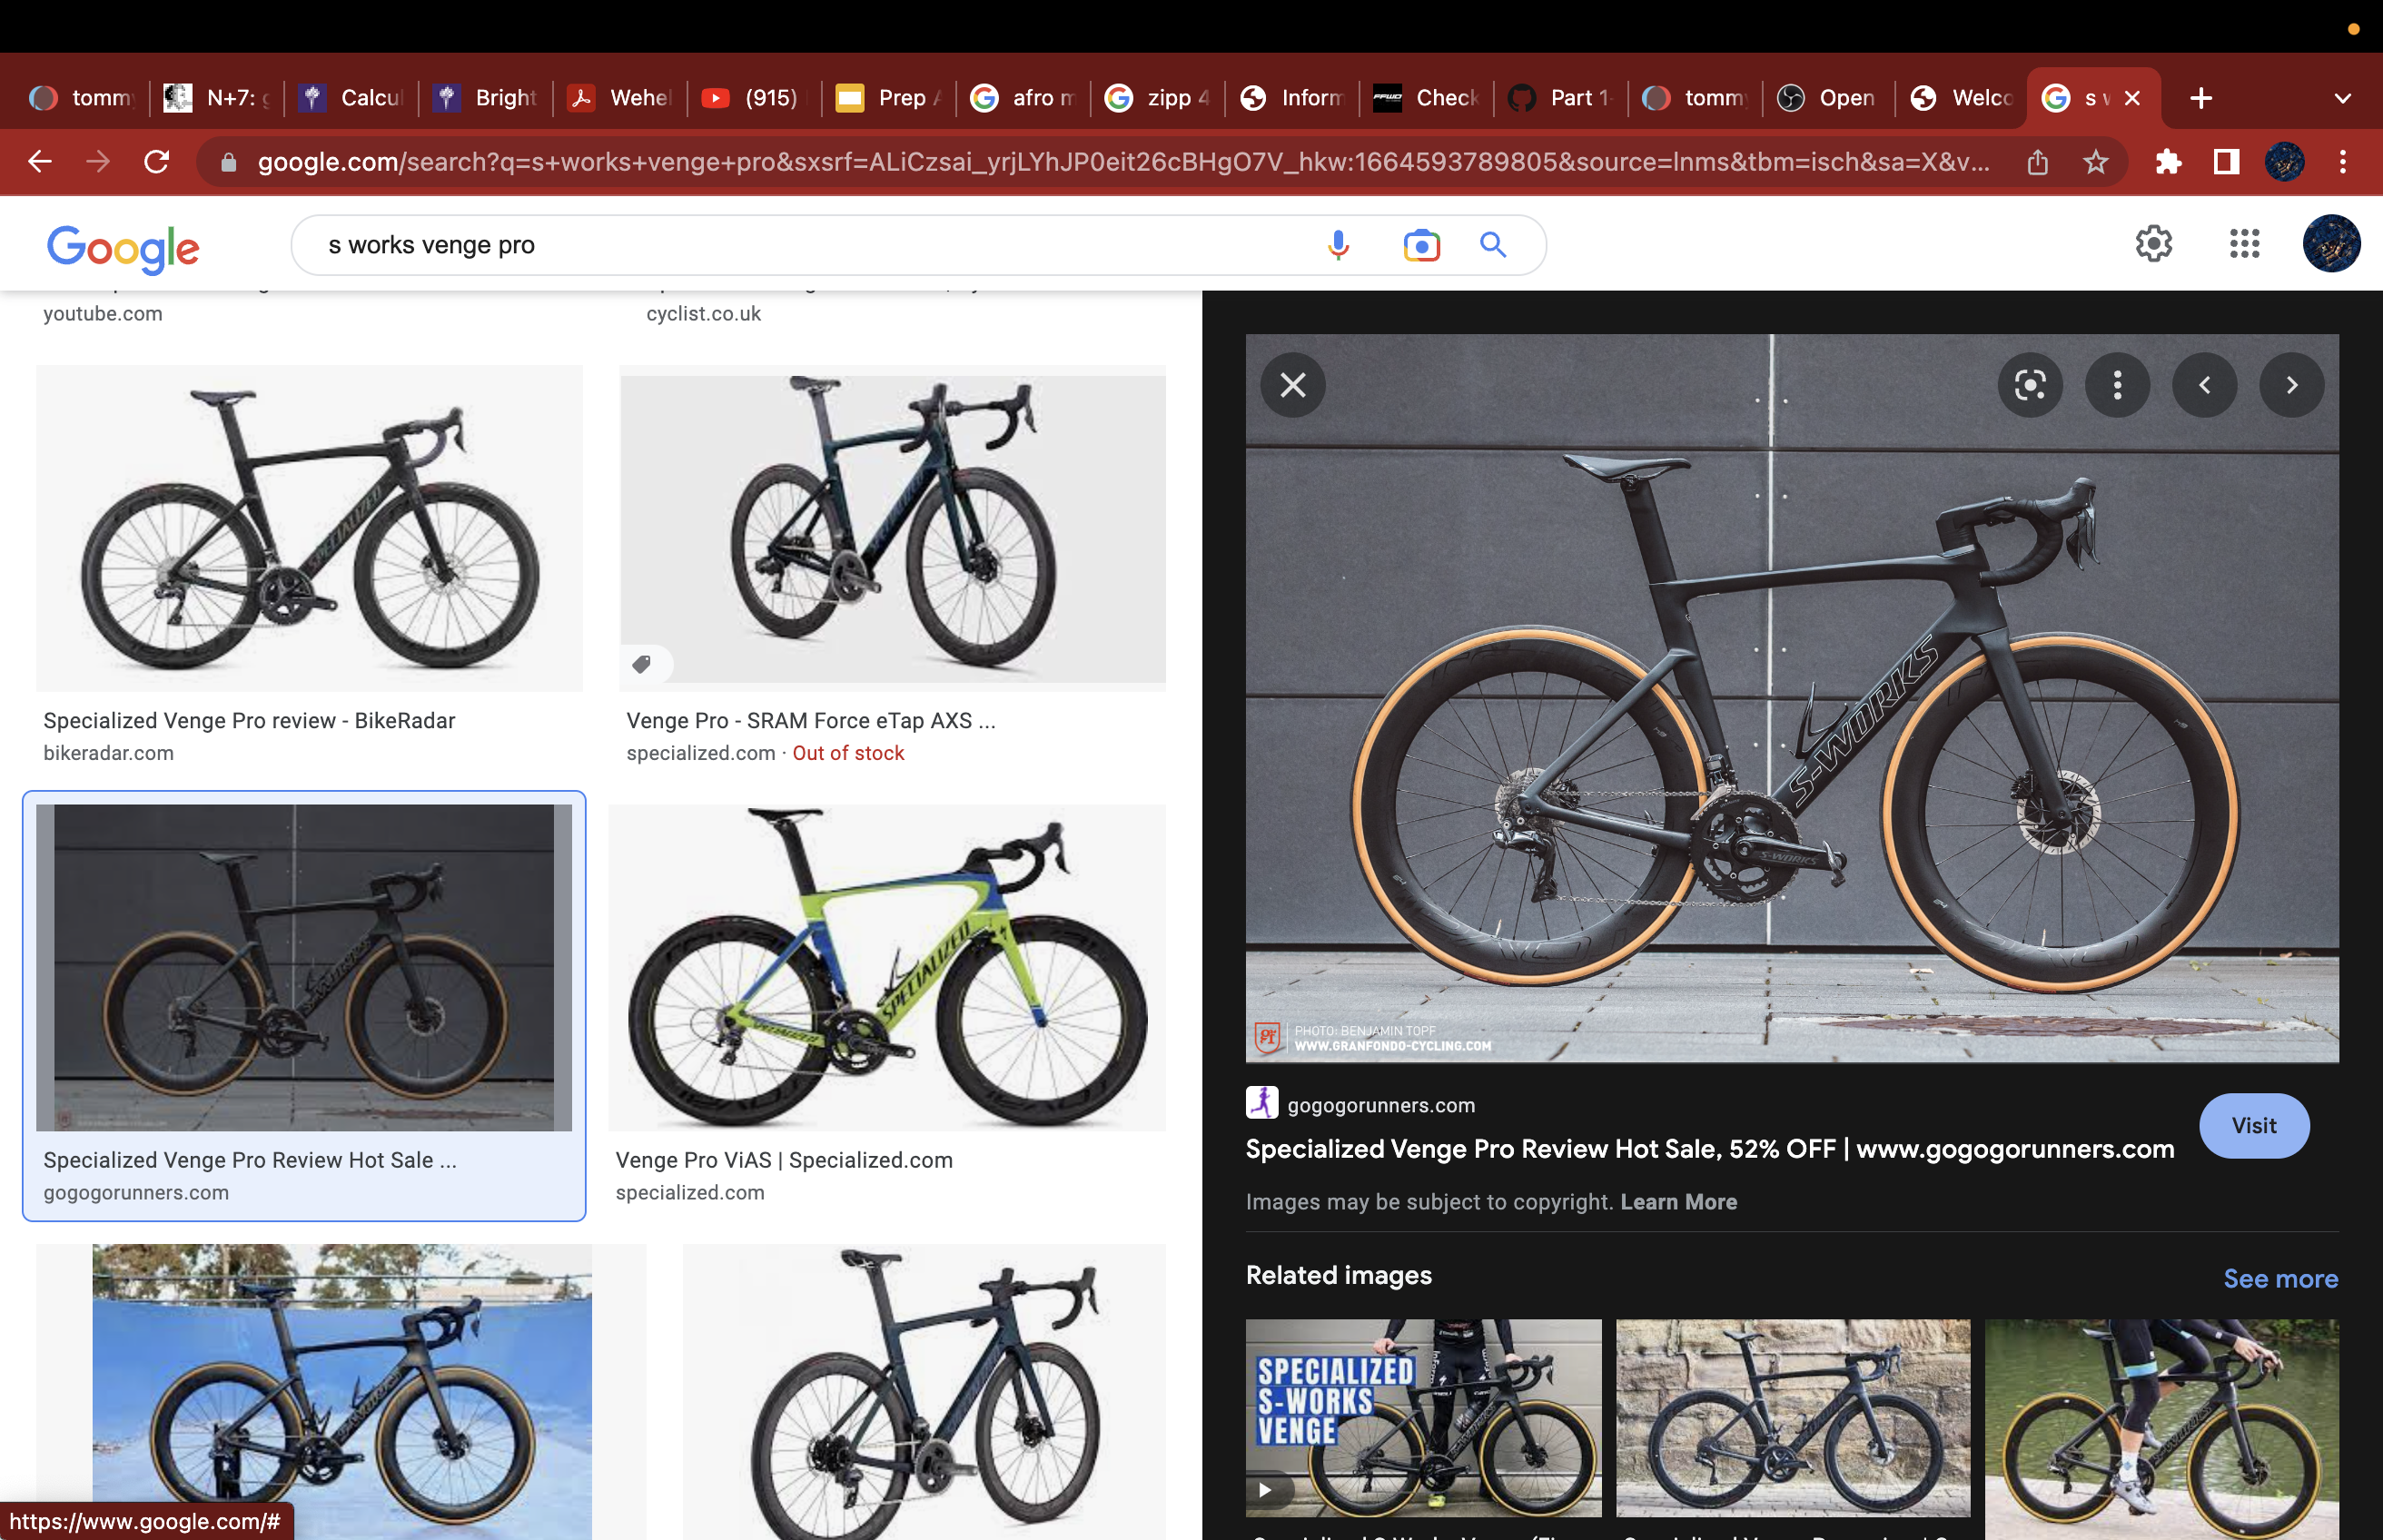Screen dimensions: 2383x1540
Task: Search inside image with Lens icon
Action: [2030, 385]
